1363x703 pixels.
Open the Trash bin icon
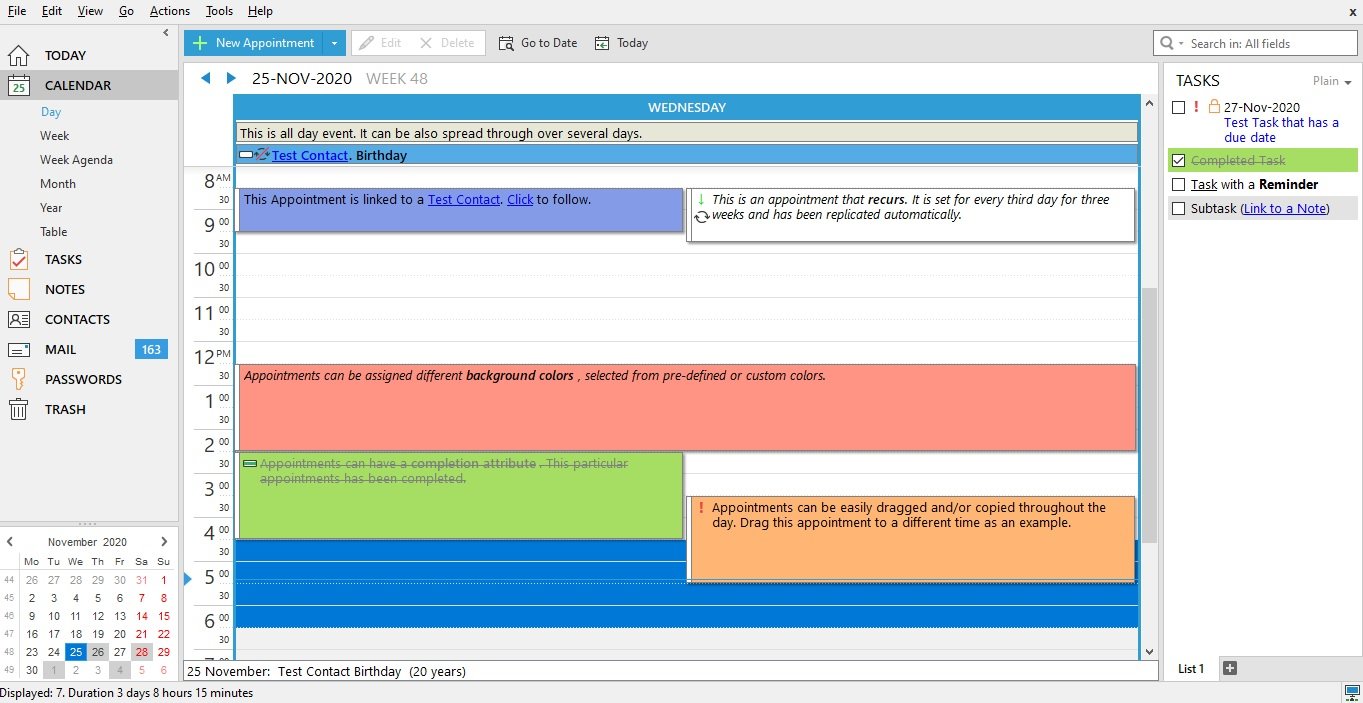(x=19, y=409)
